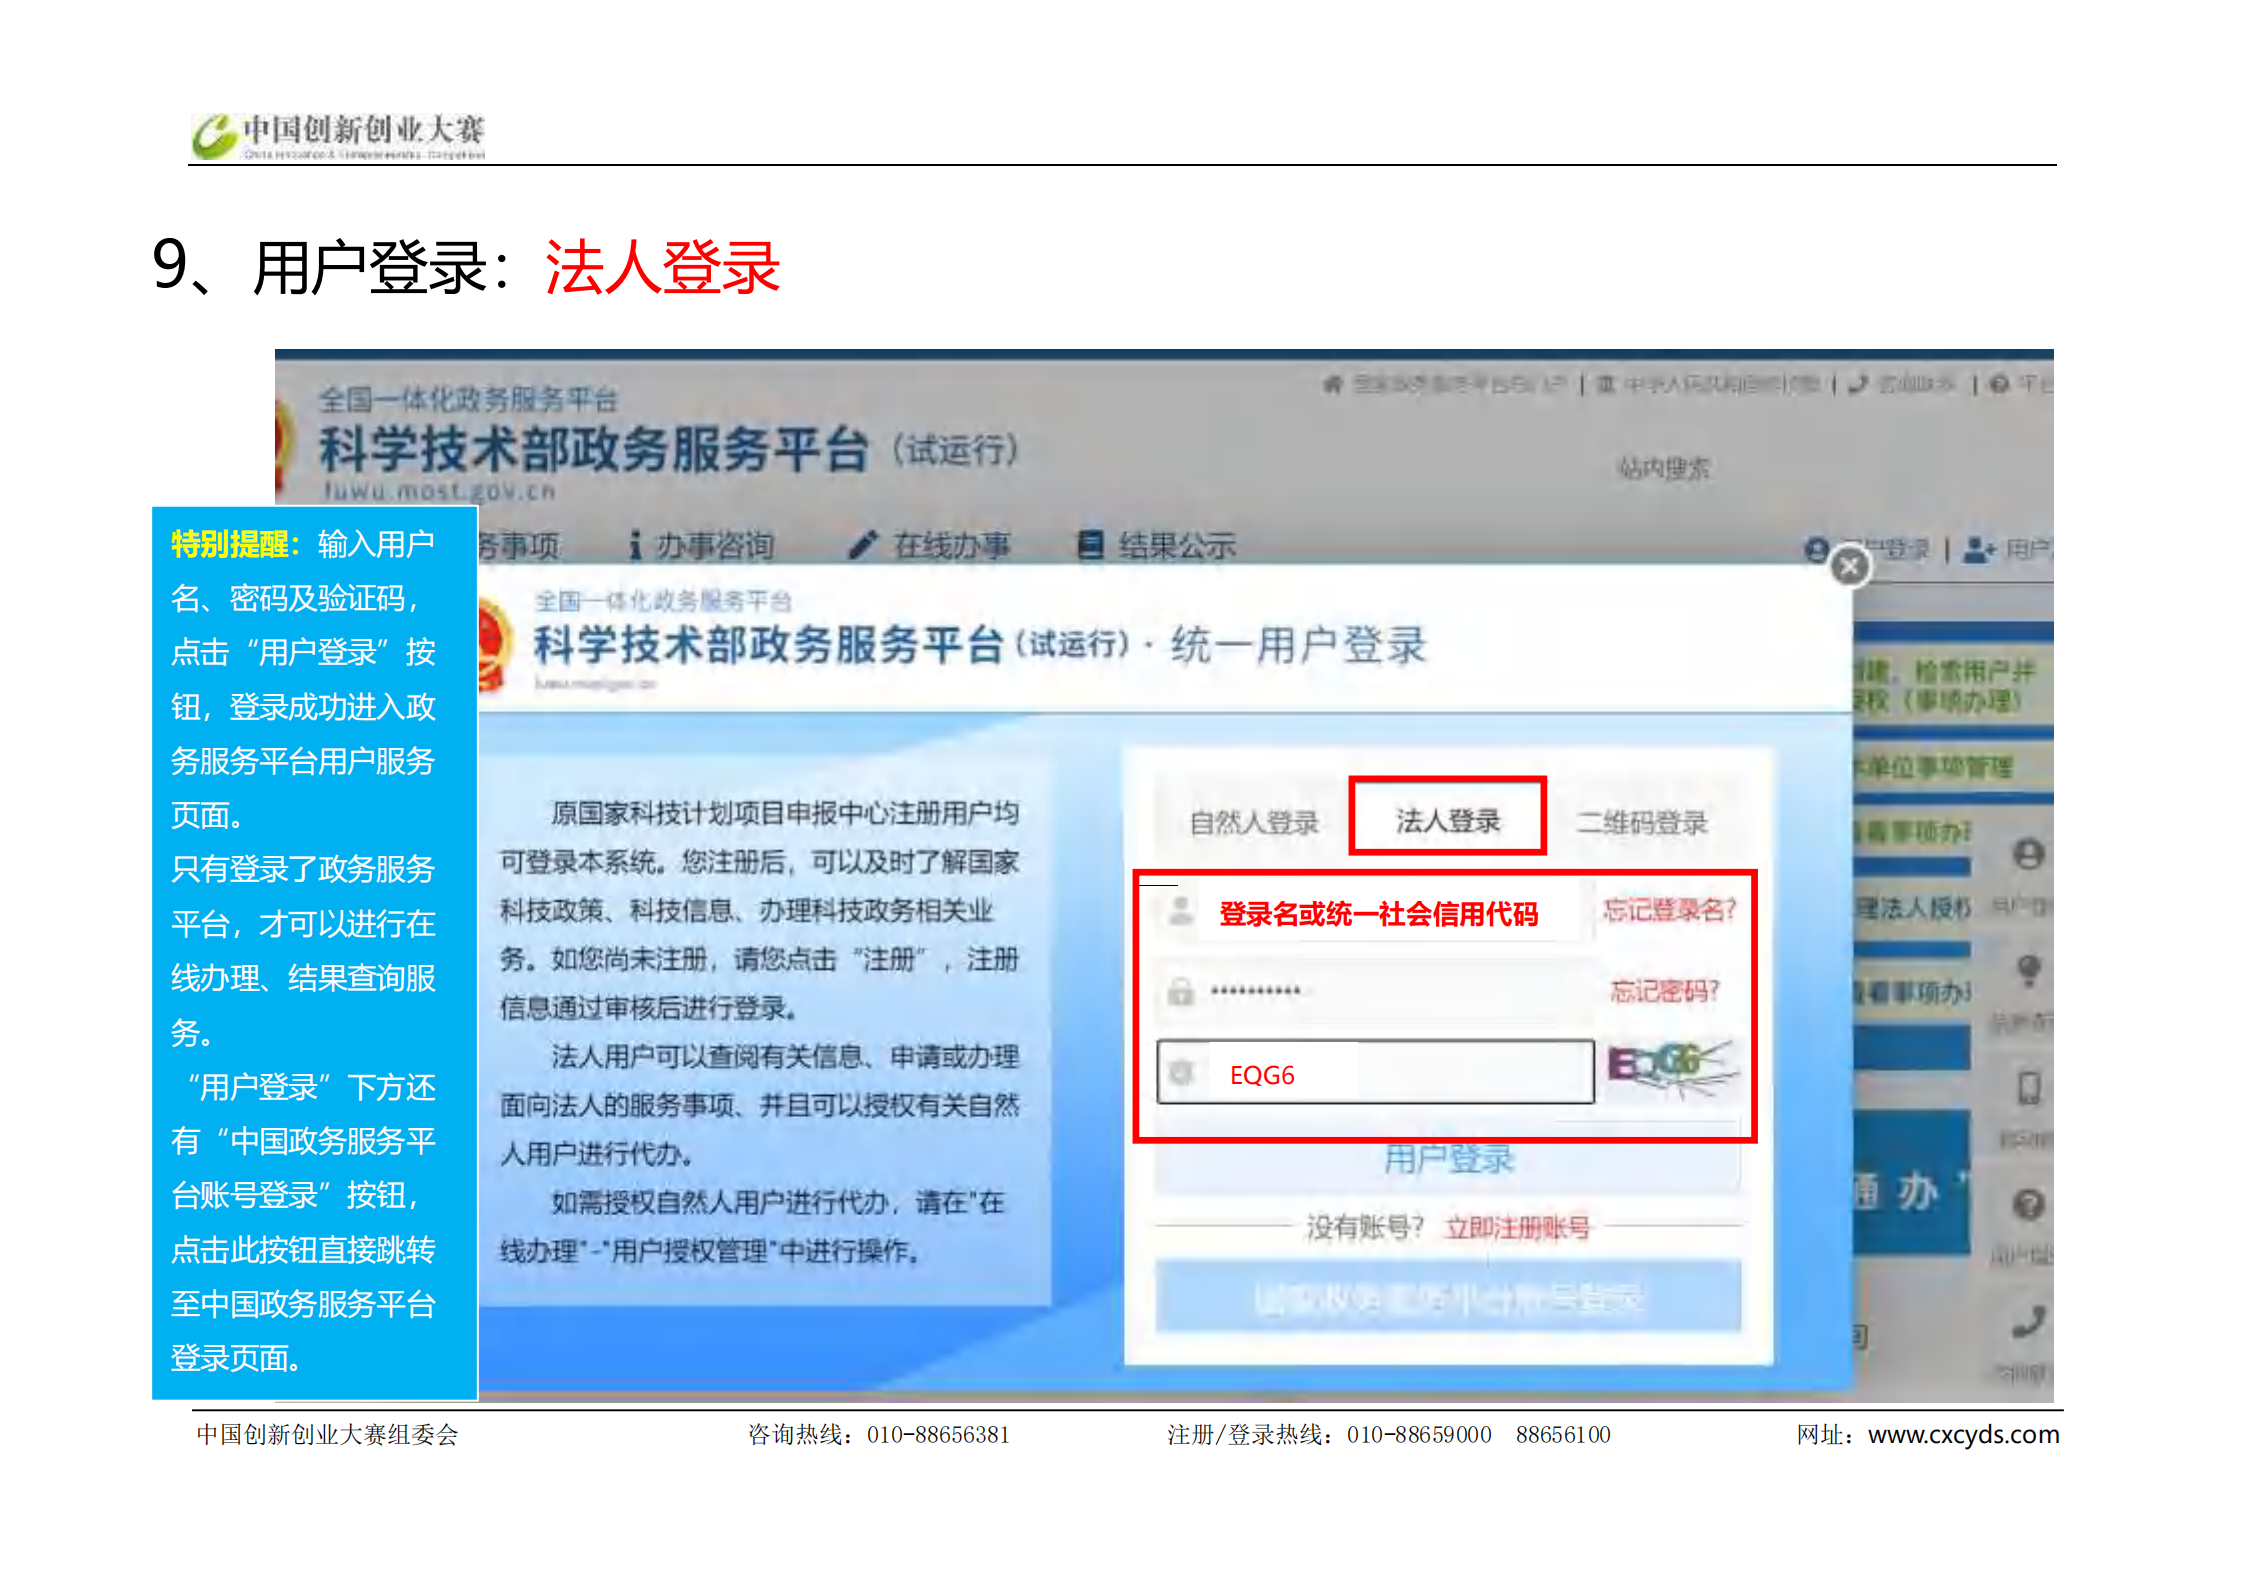Click the captcha code input field

click(1376, 1074)
